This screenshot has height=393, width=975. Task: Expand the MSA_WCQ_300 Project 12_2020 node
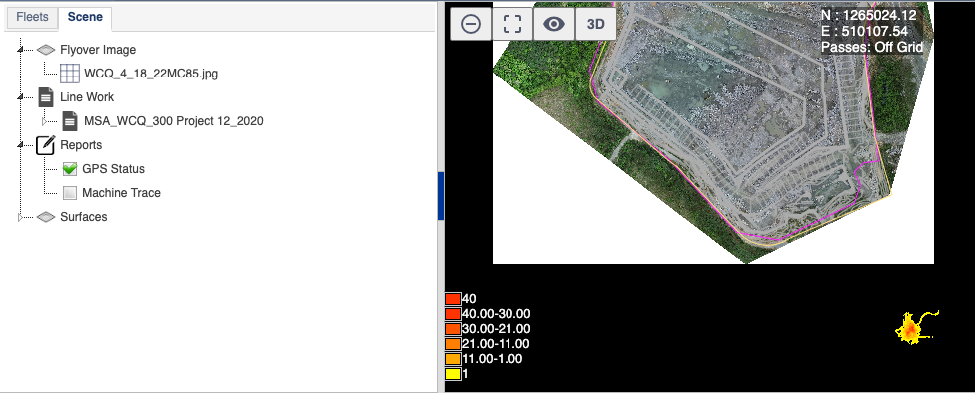click(x=45, y=121)
